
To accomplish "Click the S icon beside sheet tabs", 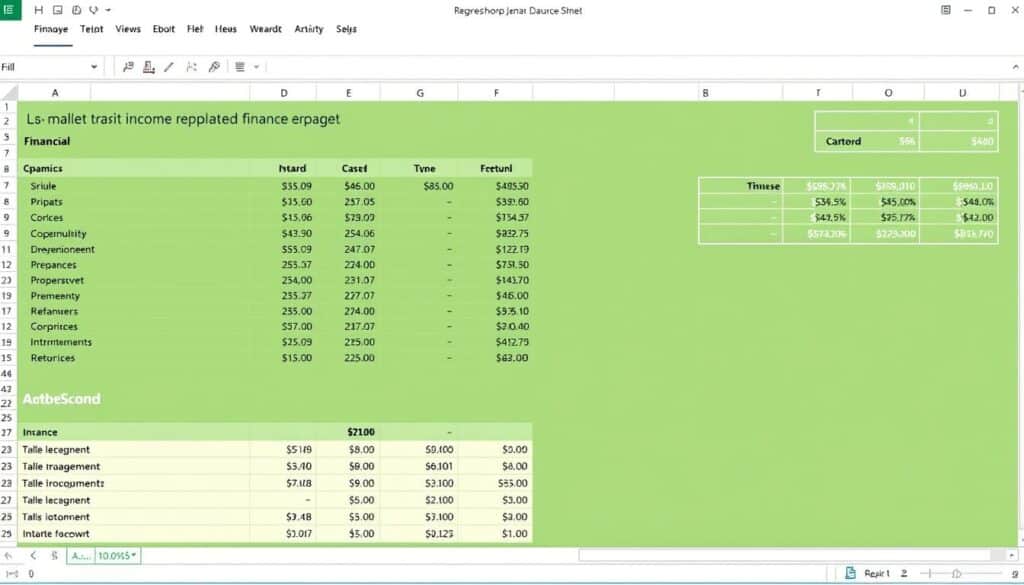I will click(x=55, y=556).
